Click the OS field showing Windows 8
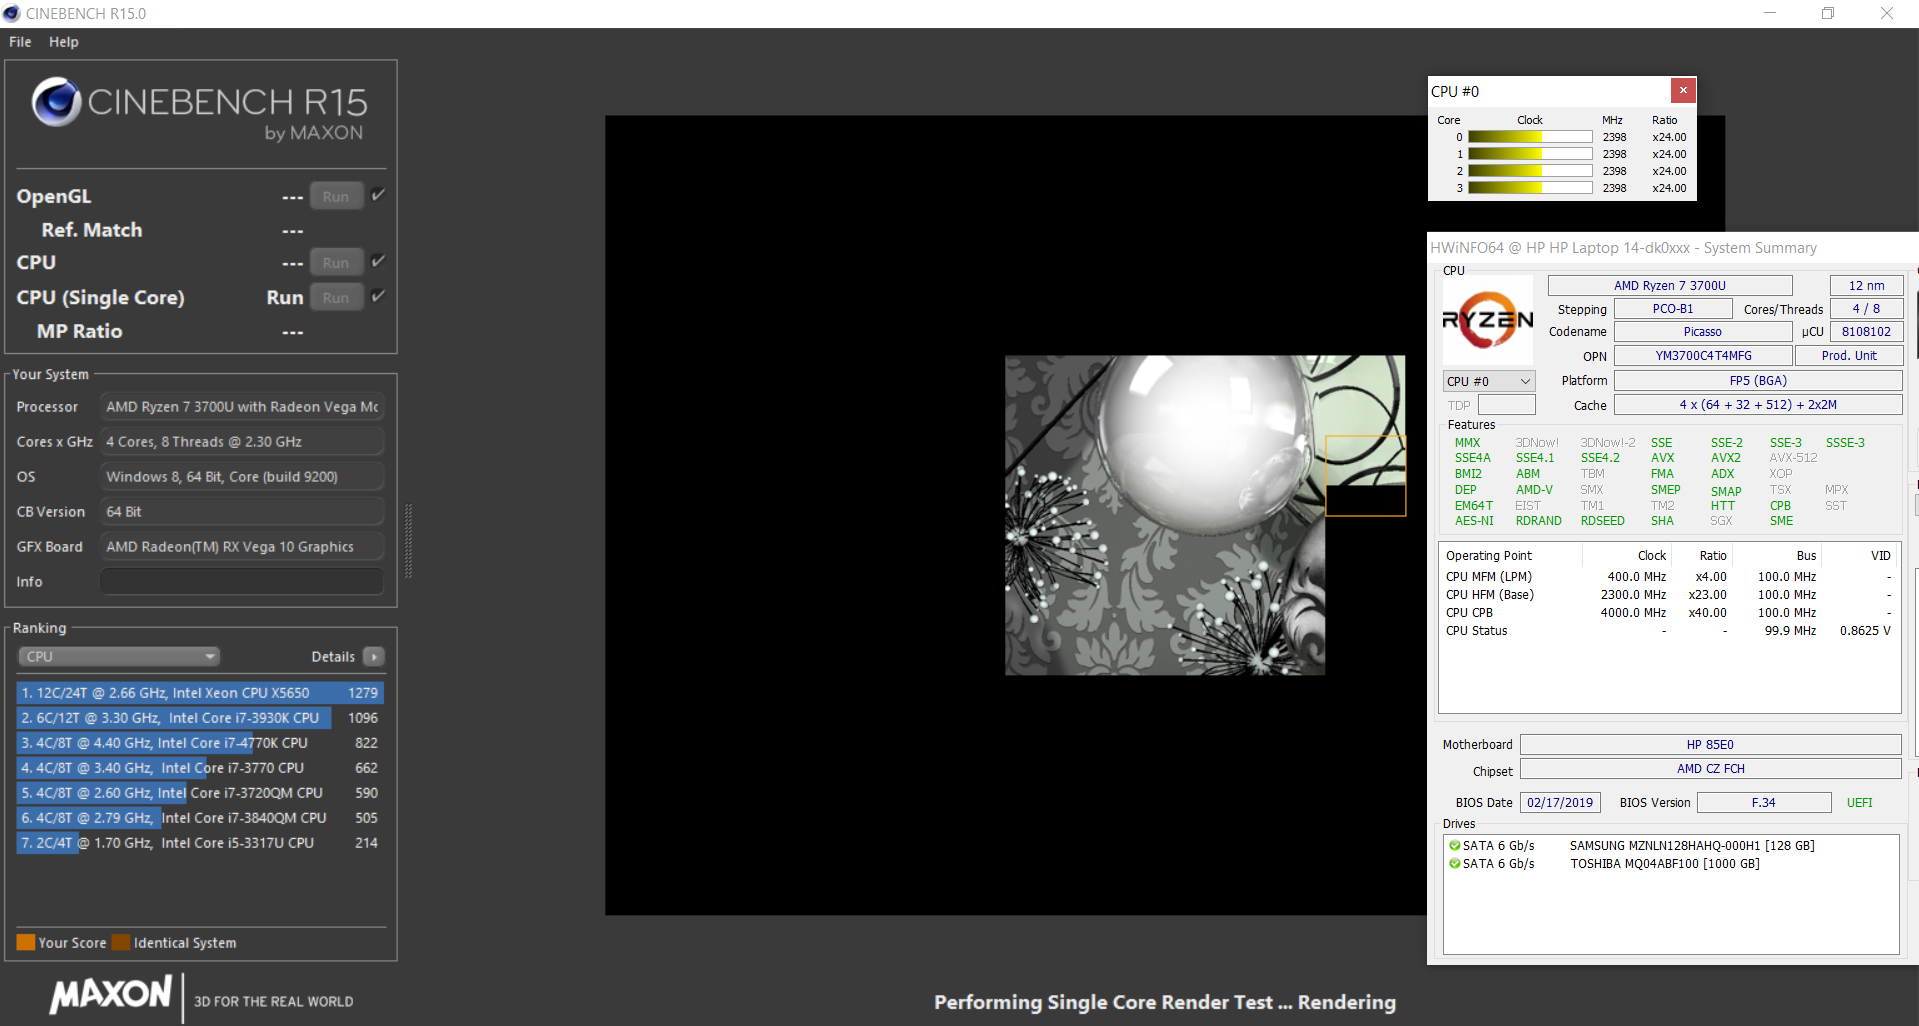This screenshot has width=1919, height=1026. (x=242, y=477)
